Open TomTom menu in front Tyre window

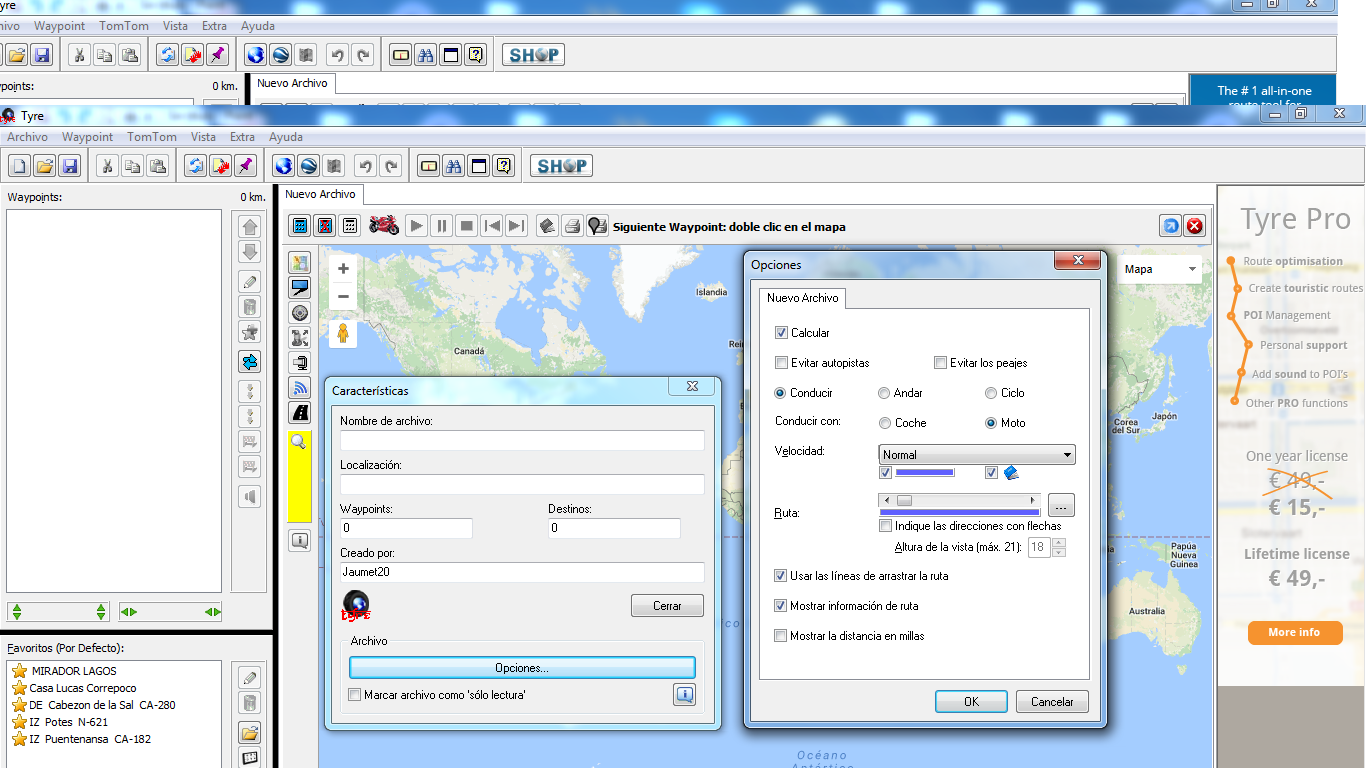[x=152, y=137]
